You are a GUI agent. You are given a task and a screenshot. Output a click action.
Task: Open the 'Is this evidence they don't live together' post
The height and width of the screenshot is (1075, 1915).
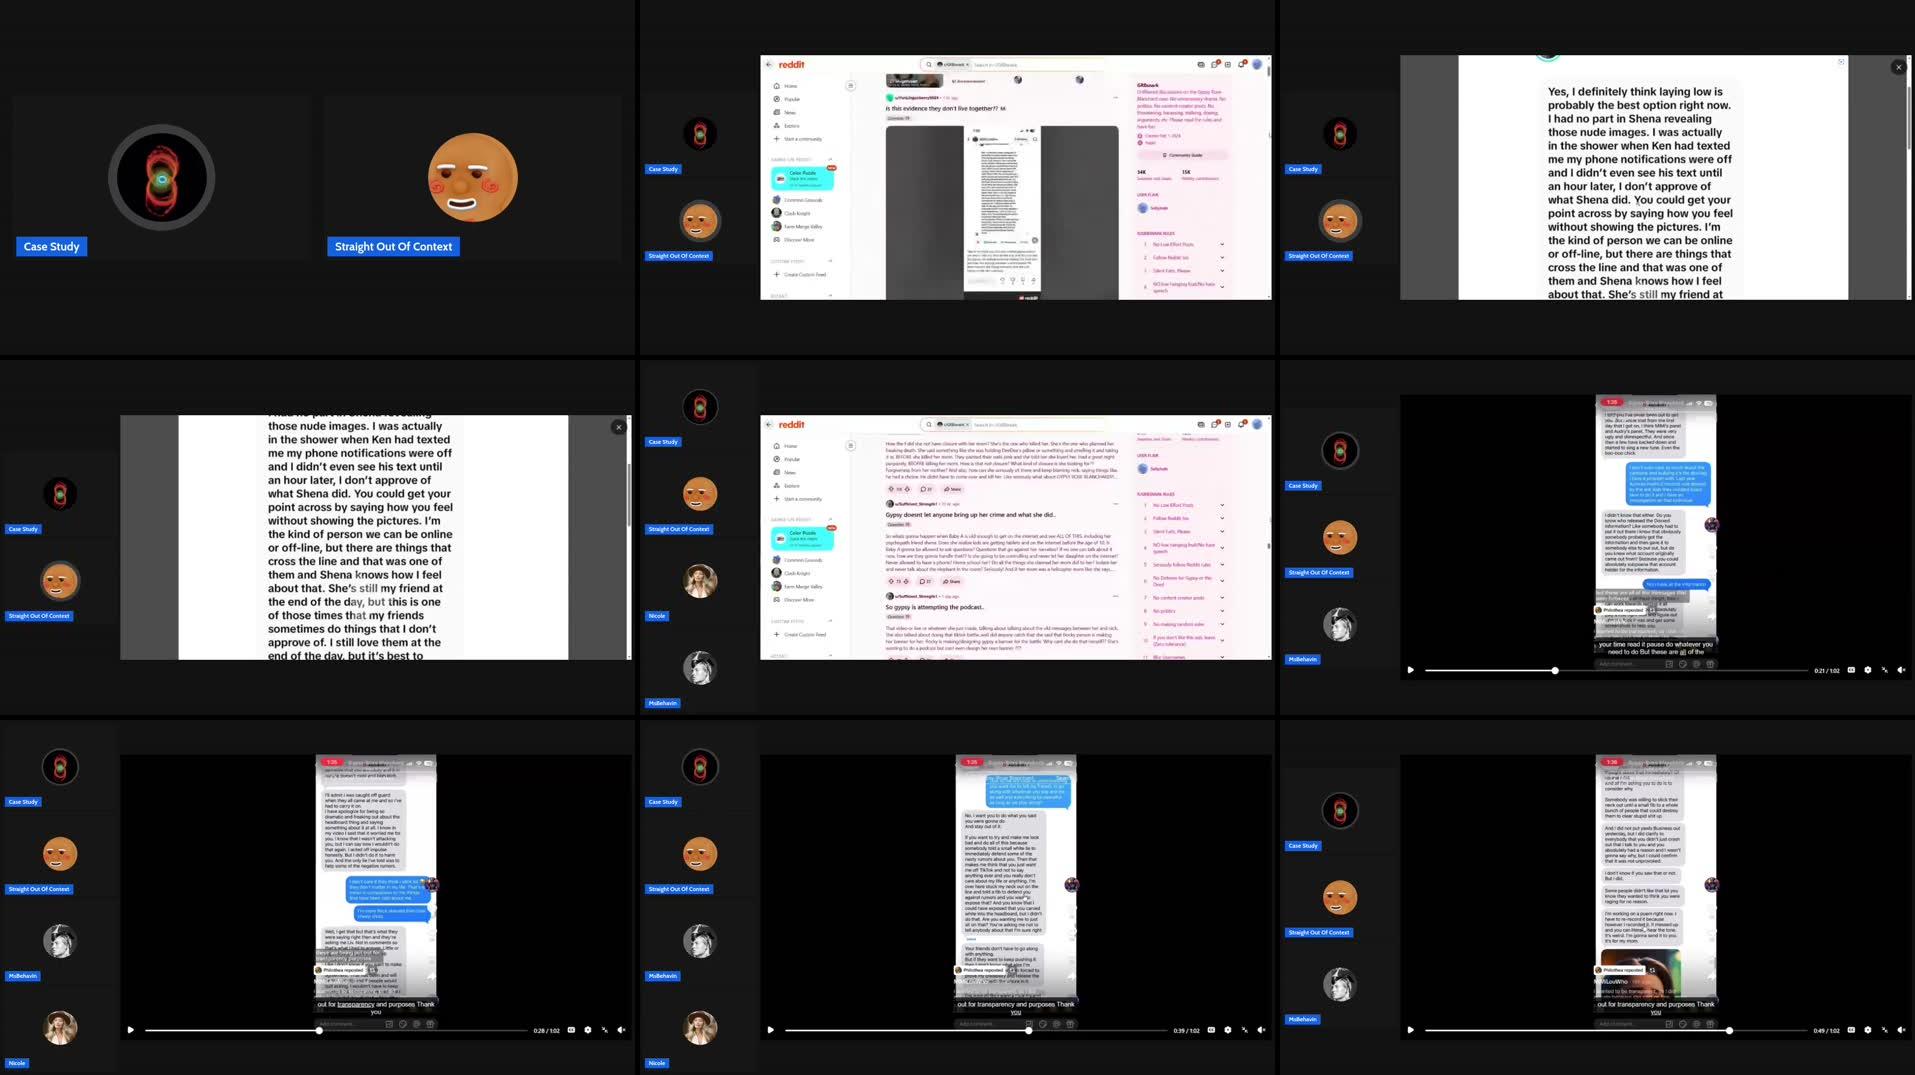click(945, 108)
